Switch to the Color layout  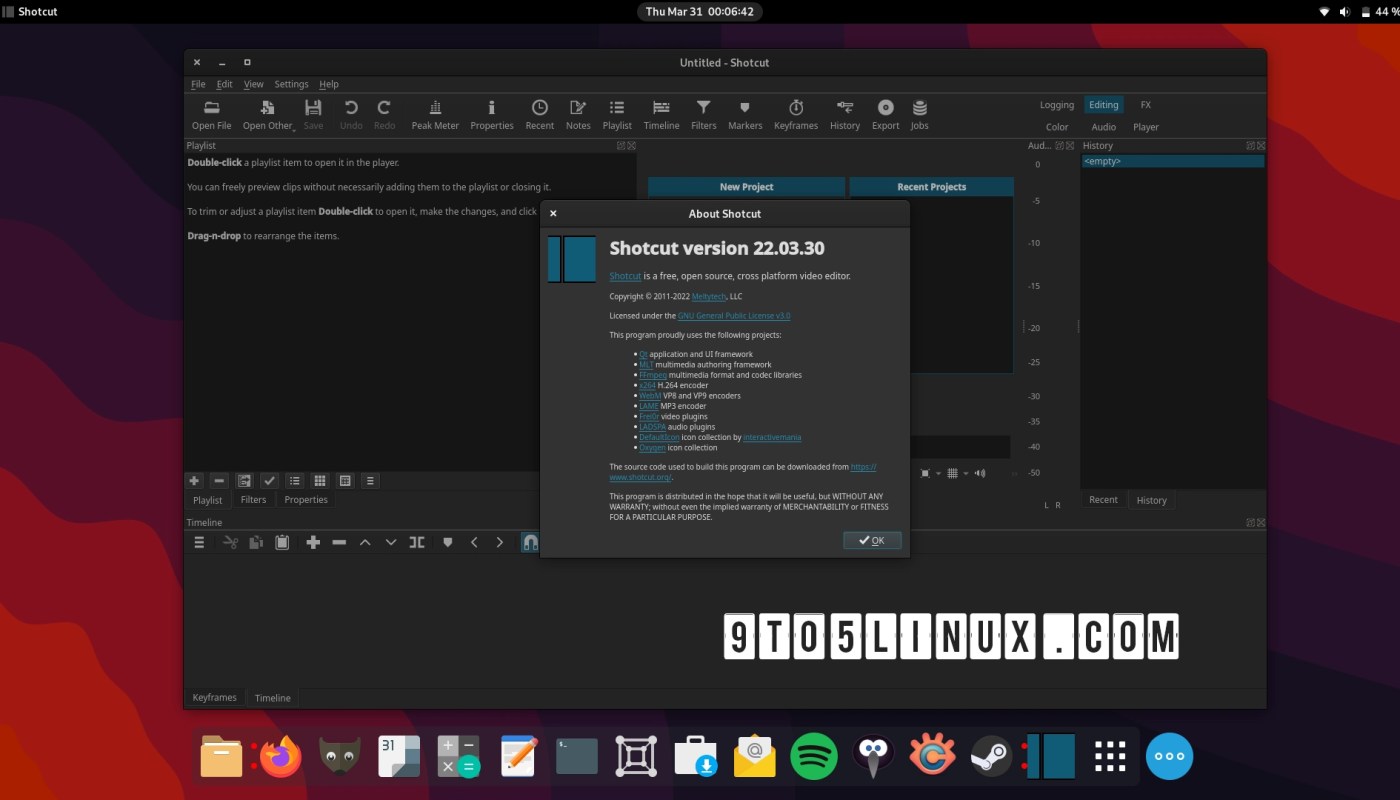point(1057,127)
